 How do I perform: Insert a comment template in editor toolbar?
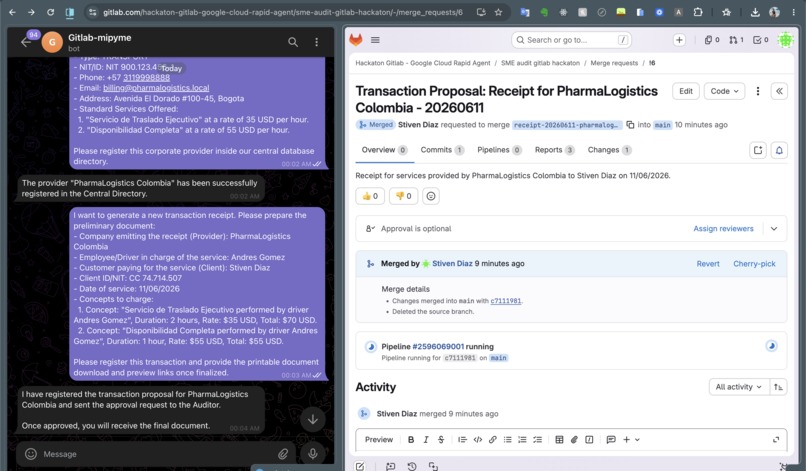click(611, 440)
